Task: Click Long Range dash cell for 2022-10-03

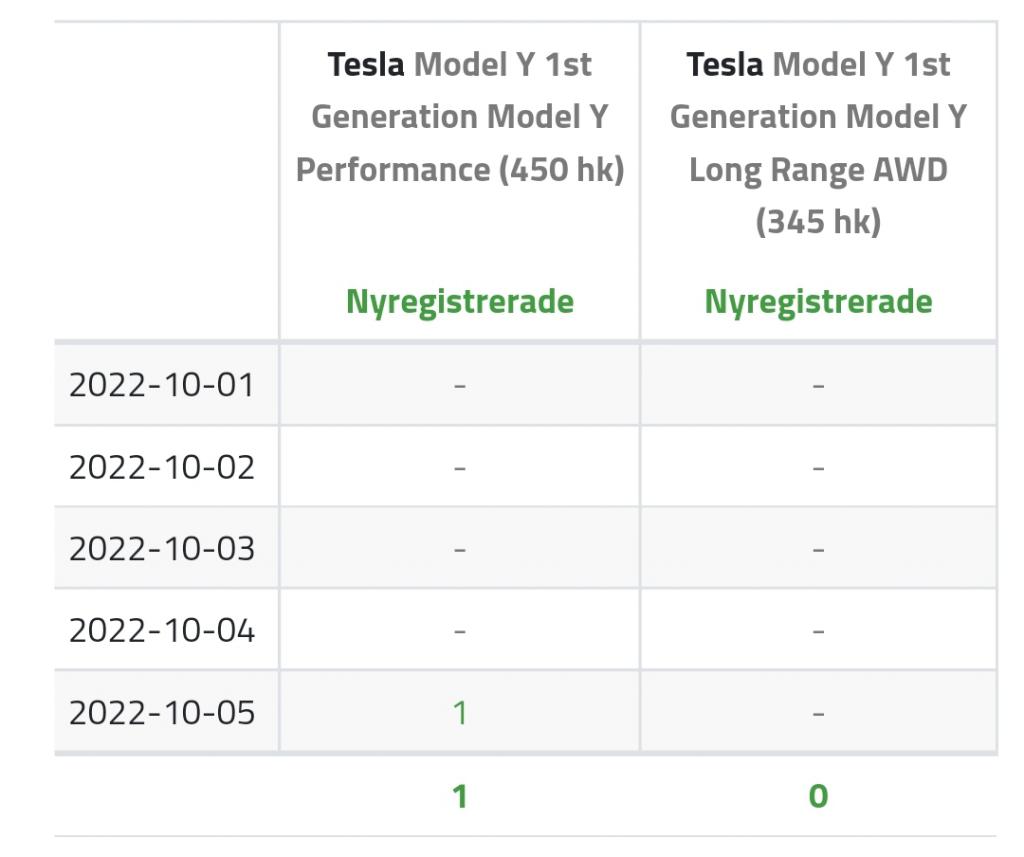Action: coord(818,549)
